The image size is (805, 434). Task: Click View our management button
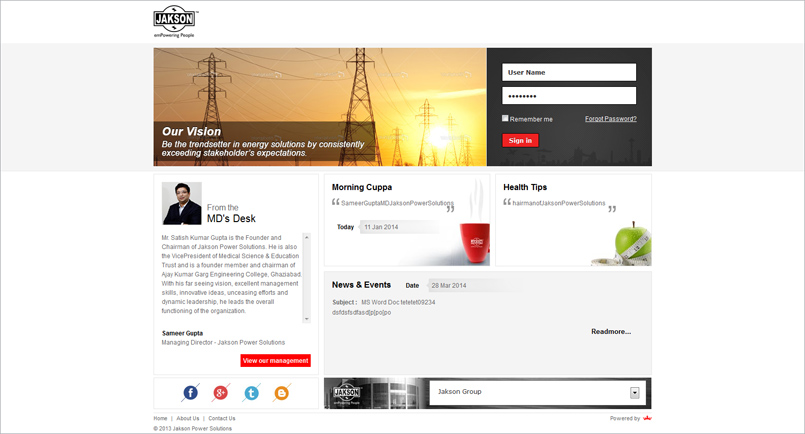(276, 361)
